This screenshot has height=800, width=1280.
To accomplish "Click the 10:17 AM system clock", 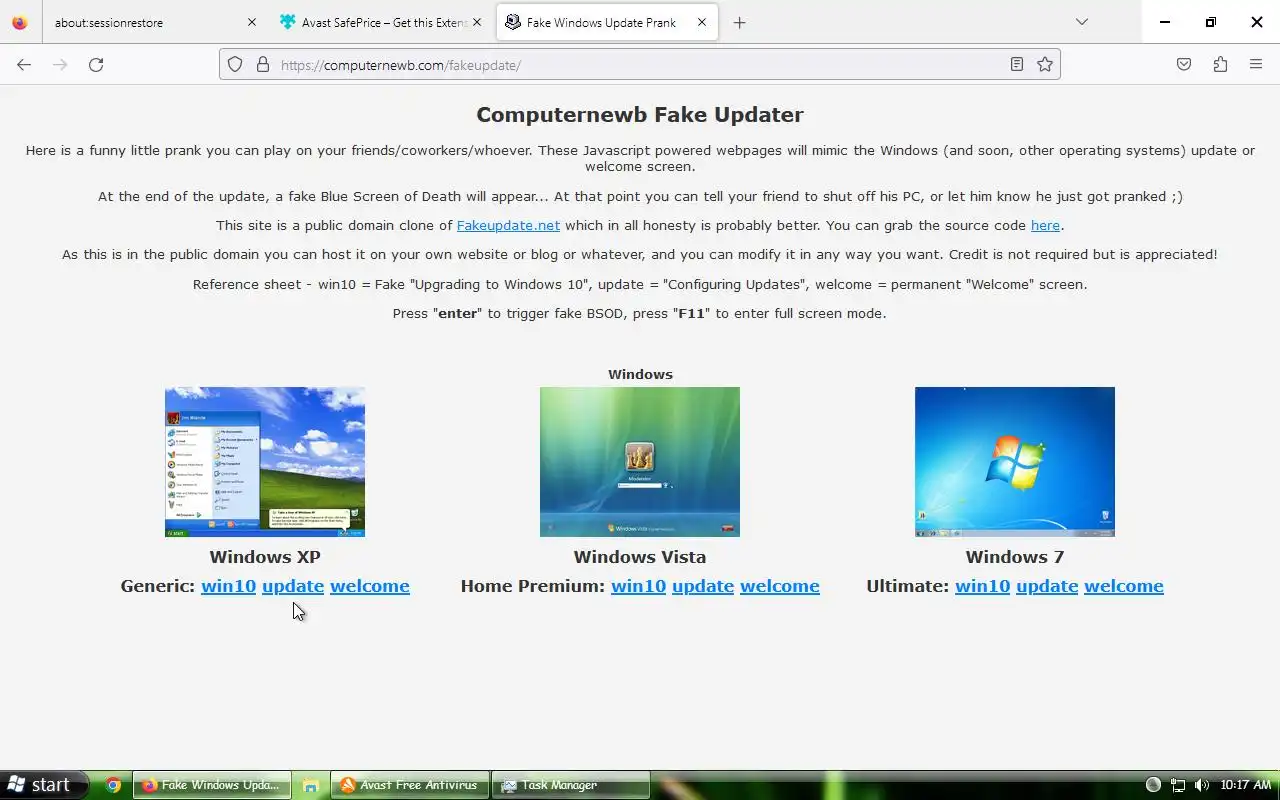I will 1245,785.
